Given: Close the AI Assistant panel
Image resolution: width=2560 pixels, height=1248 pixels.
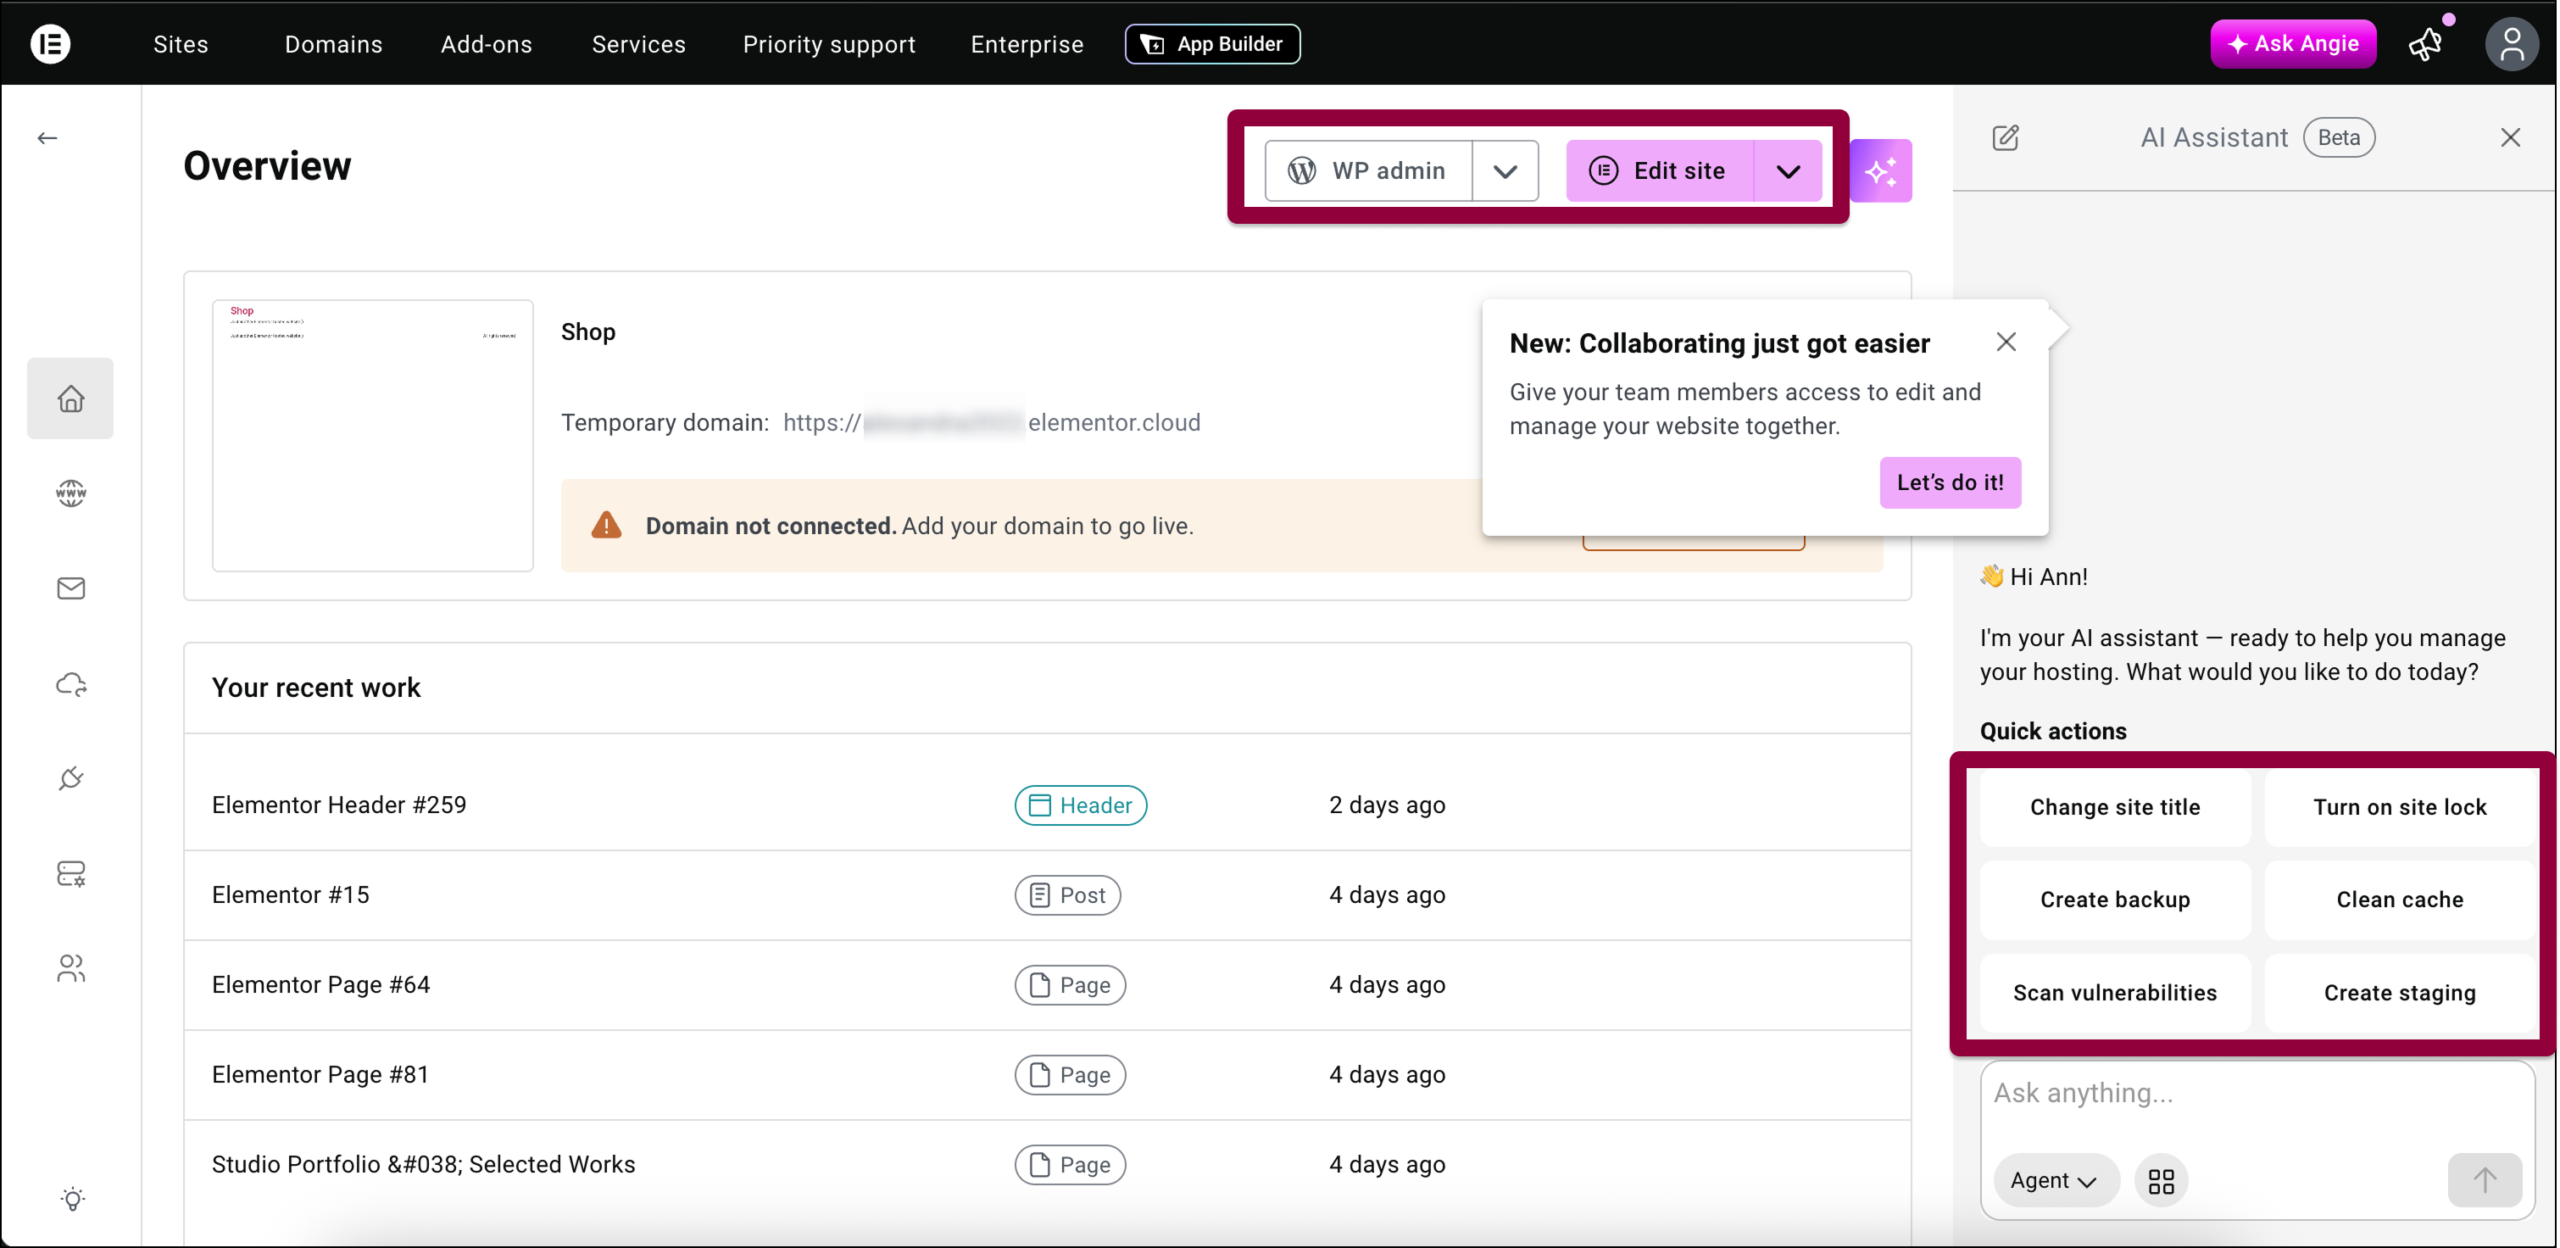Looking at the screenshot, I should [2510, 138].
